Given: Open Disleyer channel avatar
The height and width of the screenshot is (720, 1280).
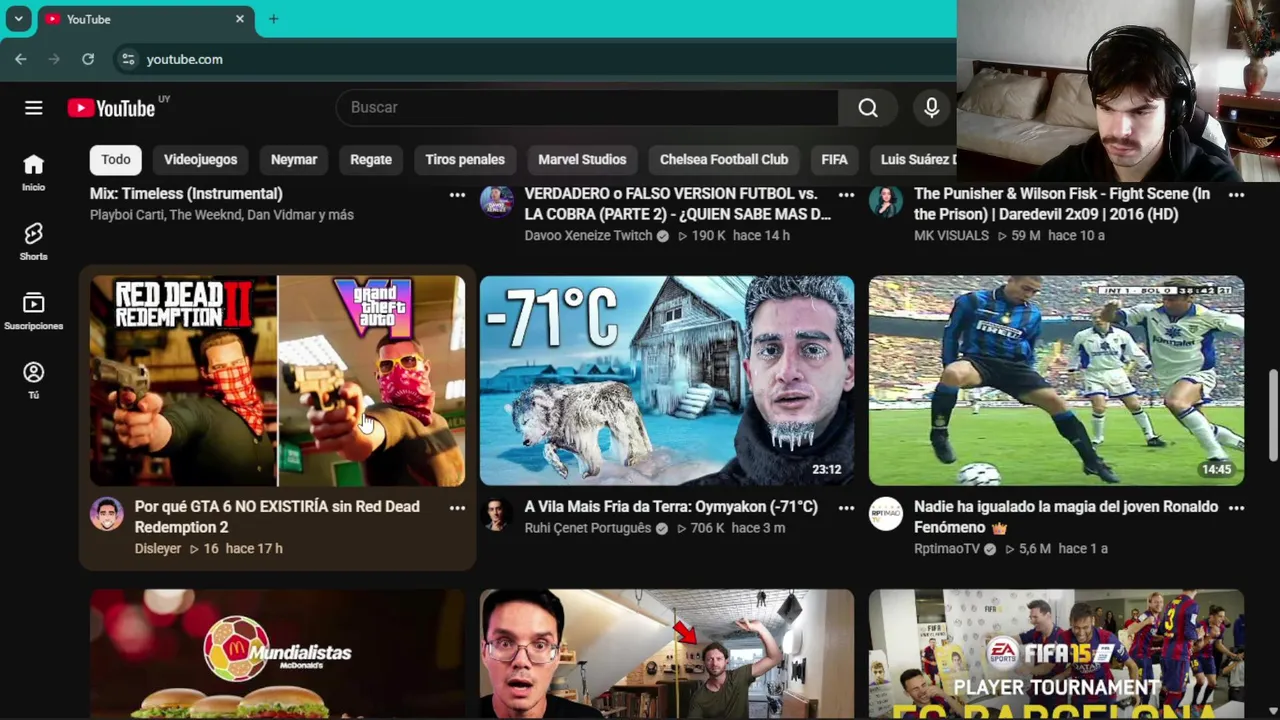Looking at the screenshot, I should click(x=107, y=514).
